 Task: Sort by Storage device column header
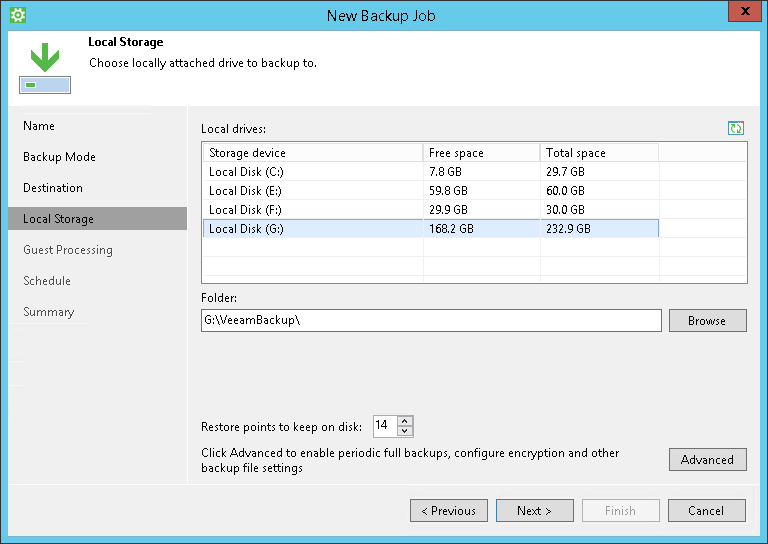tap(313, 153)
